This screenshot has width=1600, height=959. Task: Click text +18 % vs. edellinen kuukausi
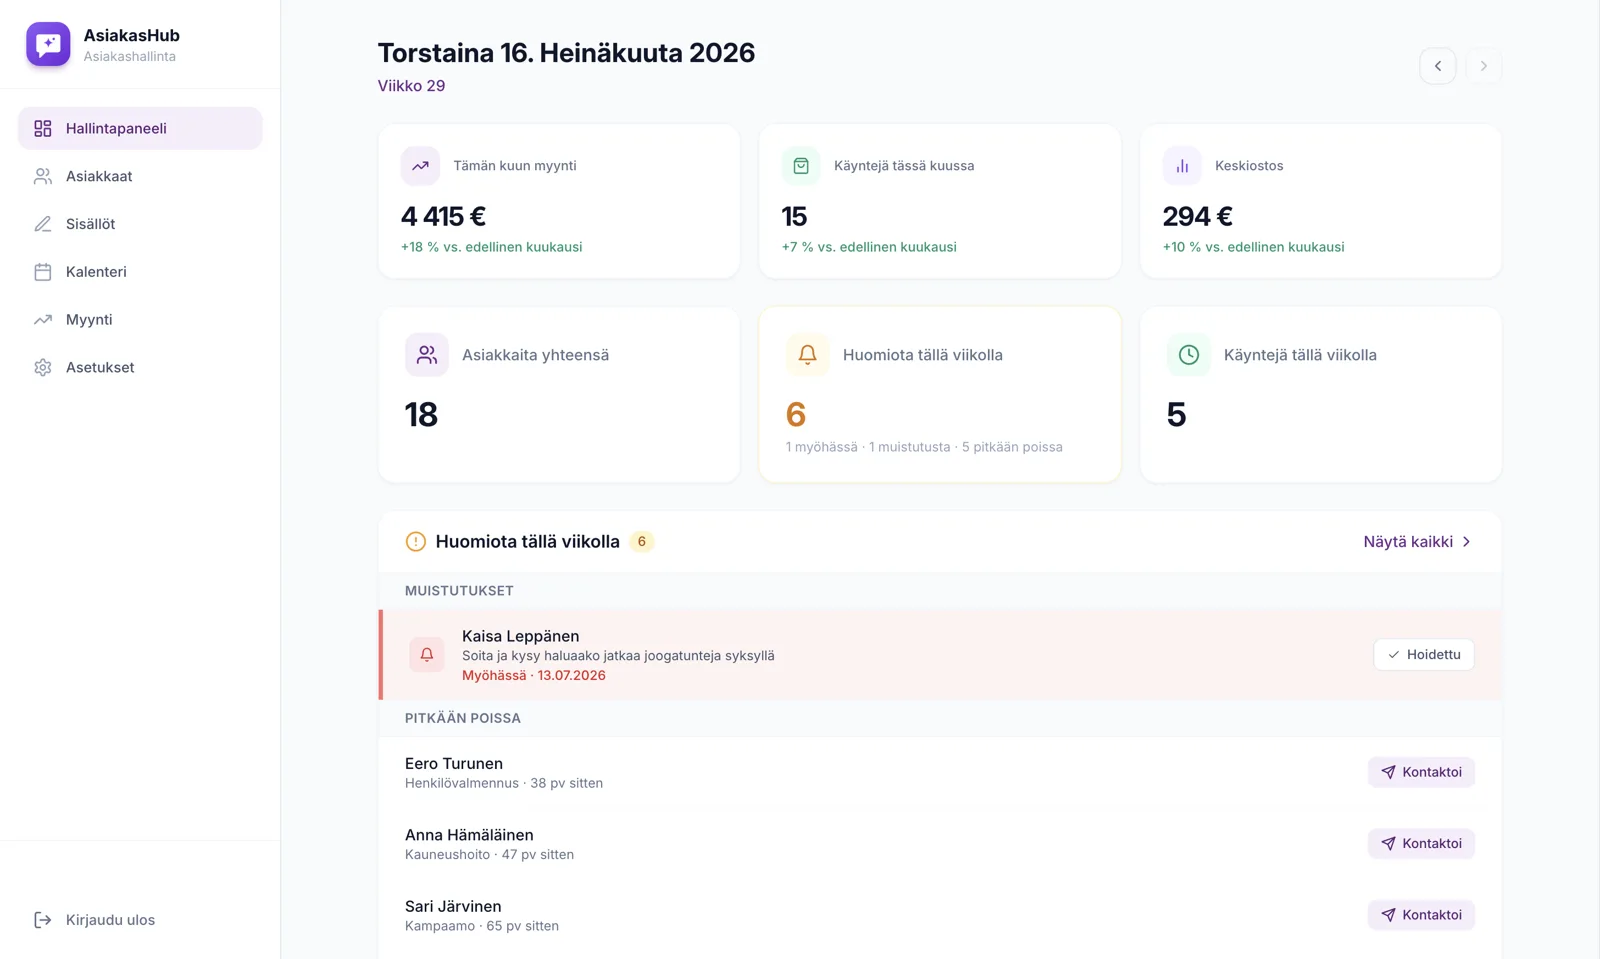pos(491,247)
